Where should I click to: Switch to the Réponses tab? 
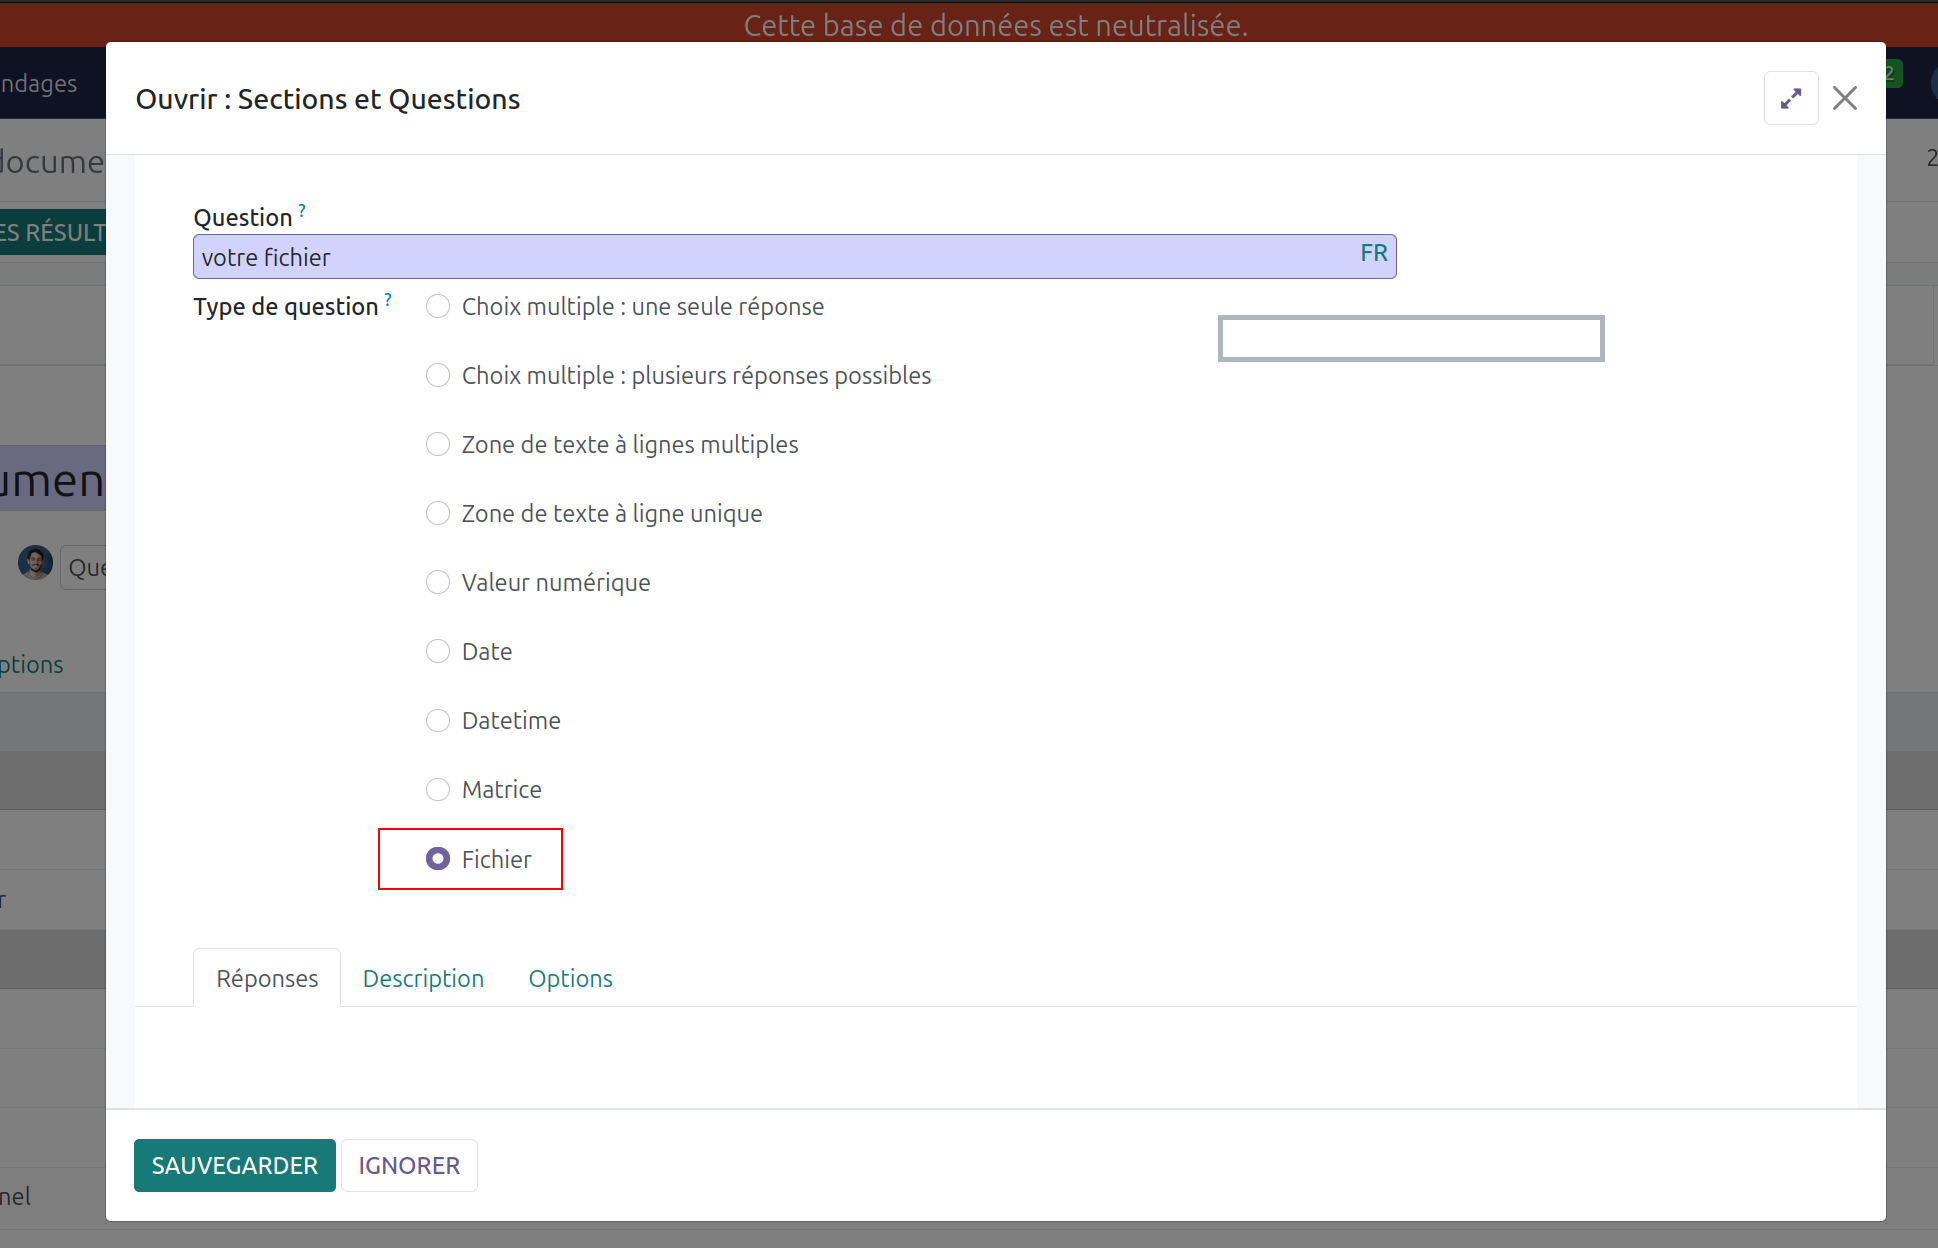point(267,978)
